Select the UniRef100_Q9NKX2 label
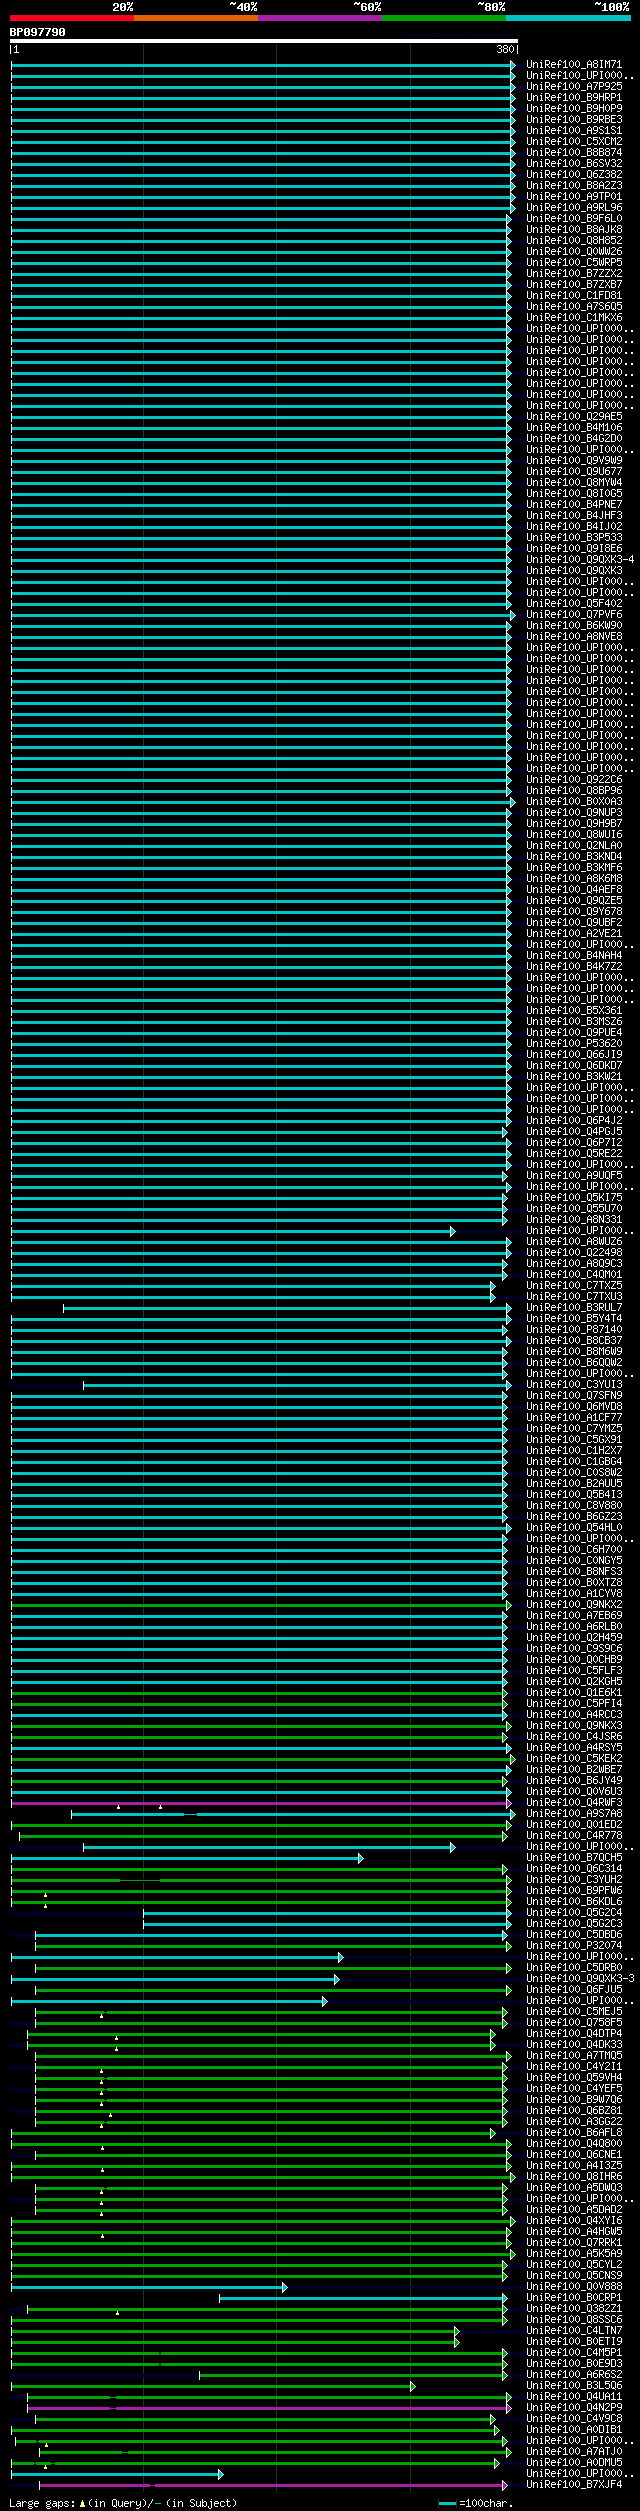Image resolution: width=640 pixels, height=2511 pixels. [574, 1605]
